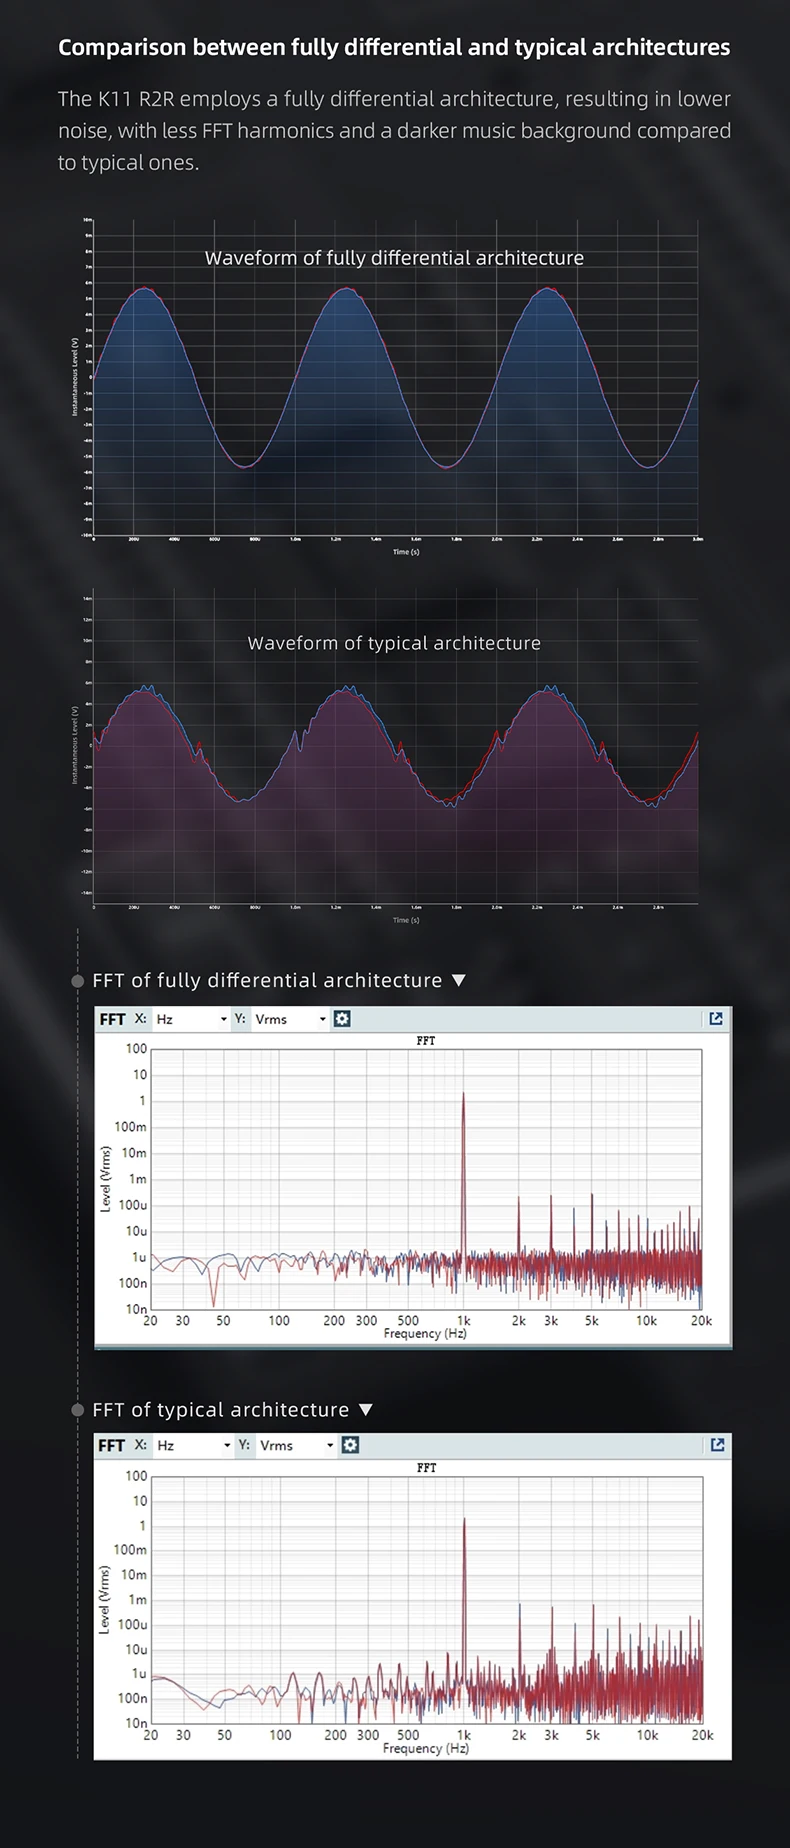Open X axis Hz dropdown in typical architecture FFT
Image resolution: width=790 pixels, height=1848 pixels.
pos(193,1445)
